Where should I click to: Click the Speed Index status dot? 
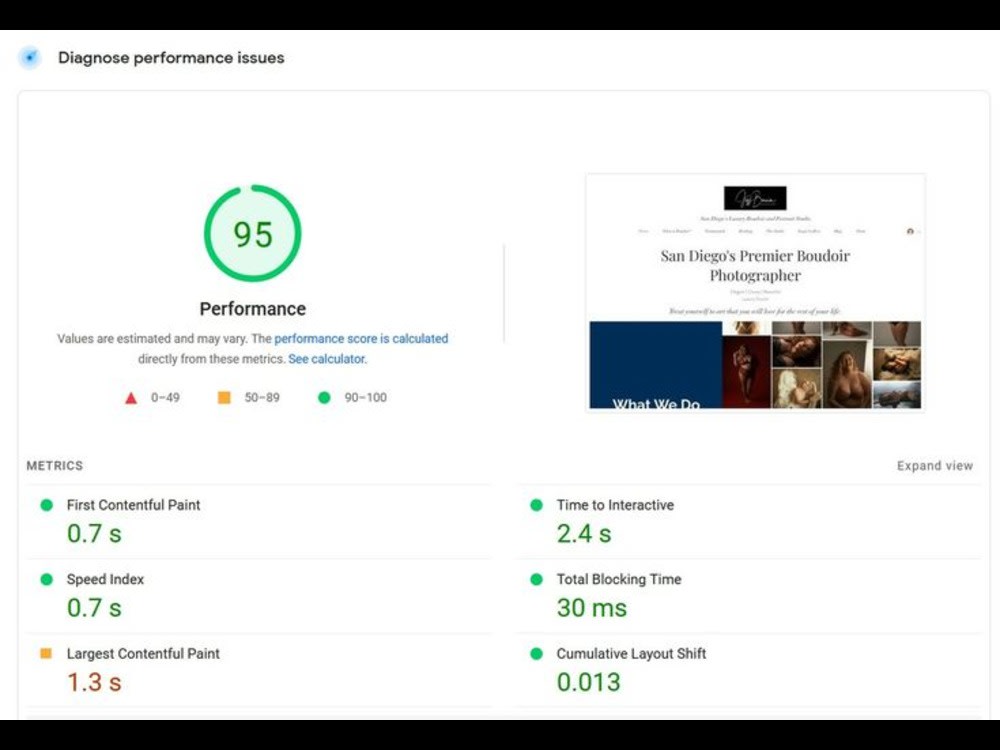click(47, 579)
